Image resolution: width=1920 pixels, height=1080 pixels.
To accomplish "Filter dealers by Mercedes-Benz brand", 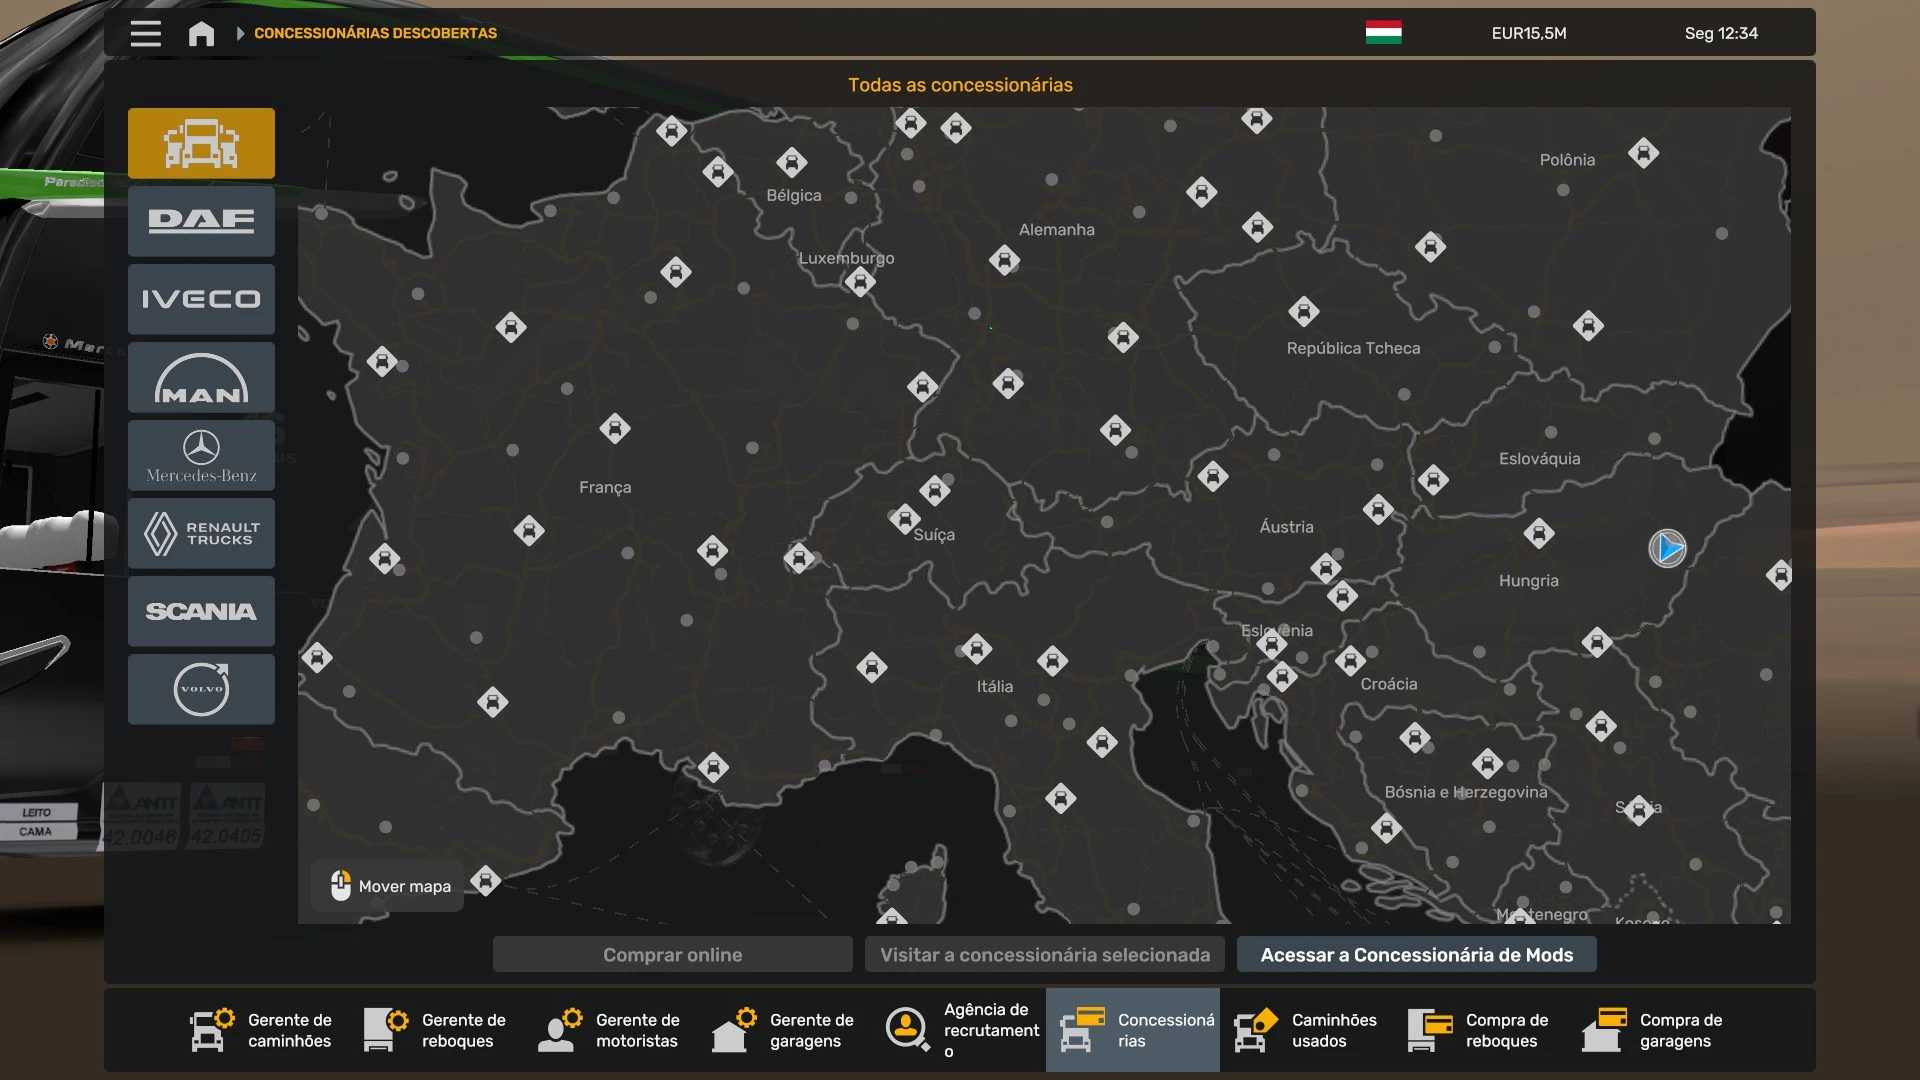I will coord(201,455).
